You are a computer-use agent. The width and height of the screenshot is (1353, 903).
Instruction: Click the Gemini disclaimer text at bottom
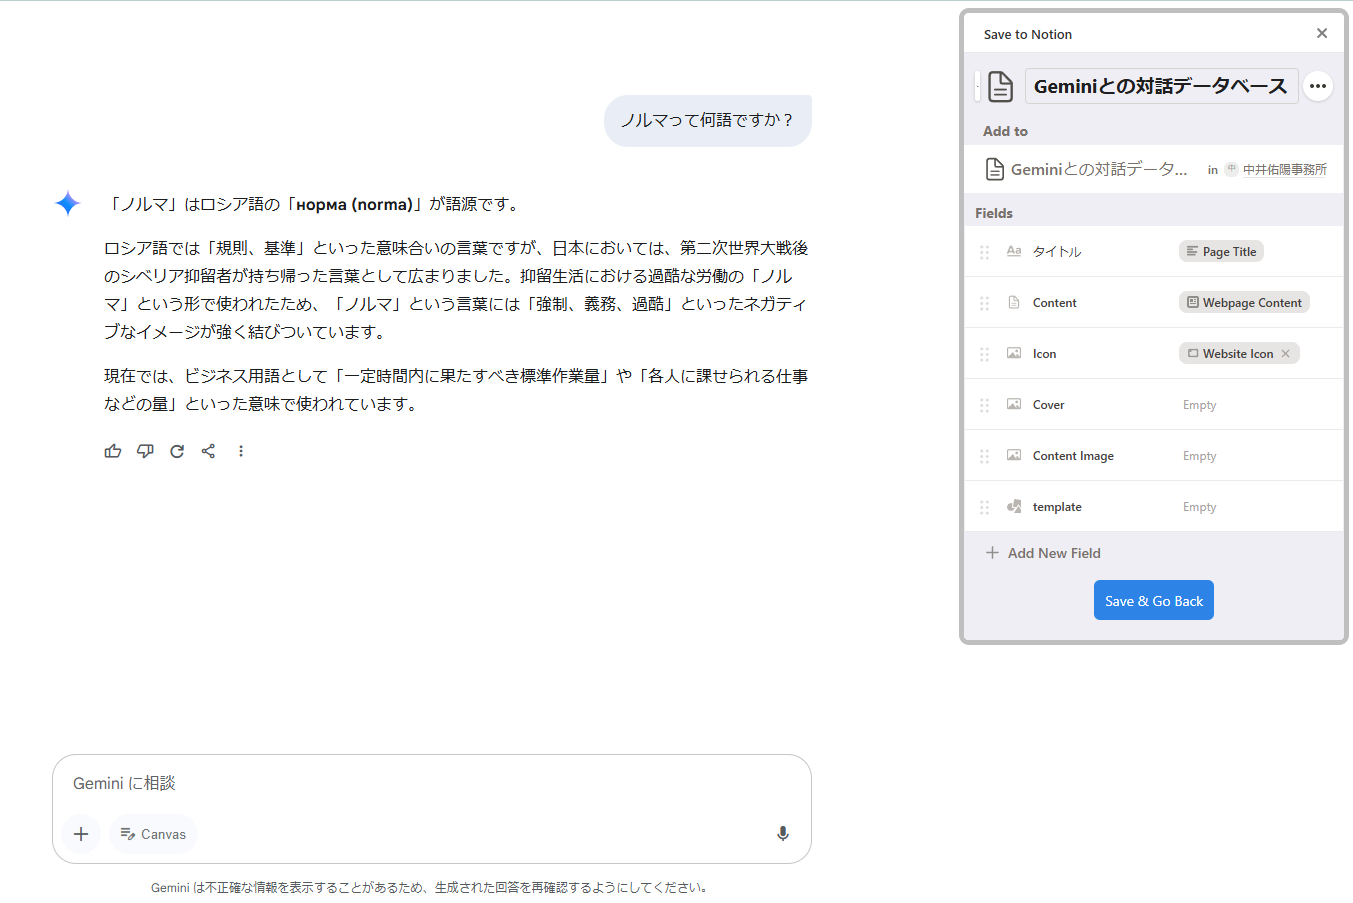(x=431, y=887)
